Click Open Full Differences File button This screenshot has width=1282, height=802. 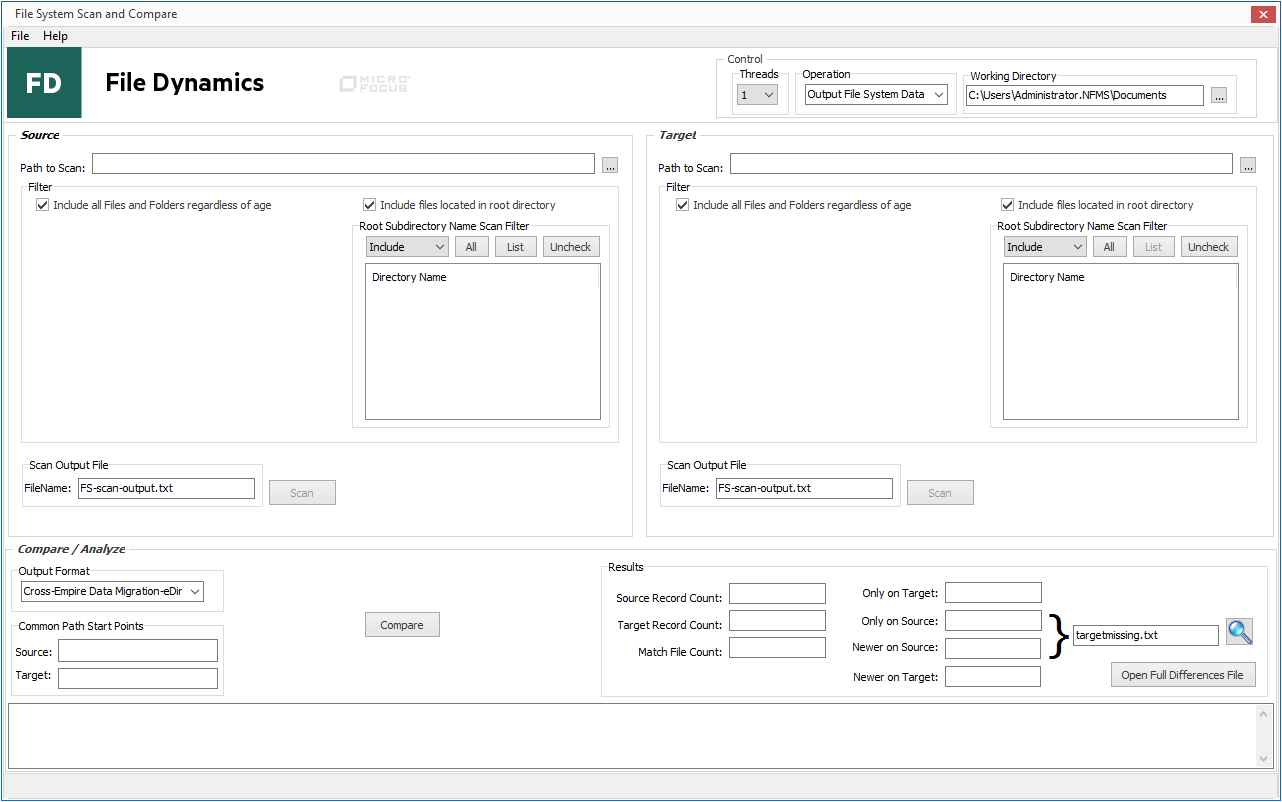1182,675
